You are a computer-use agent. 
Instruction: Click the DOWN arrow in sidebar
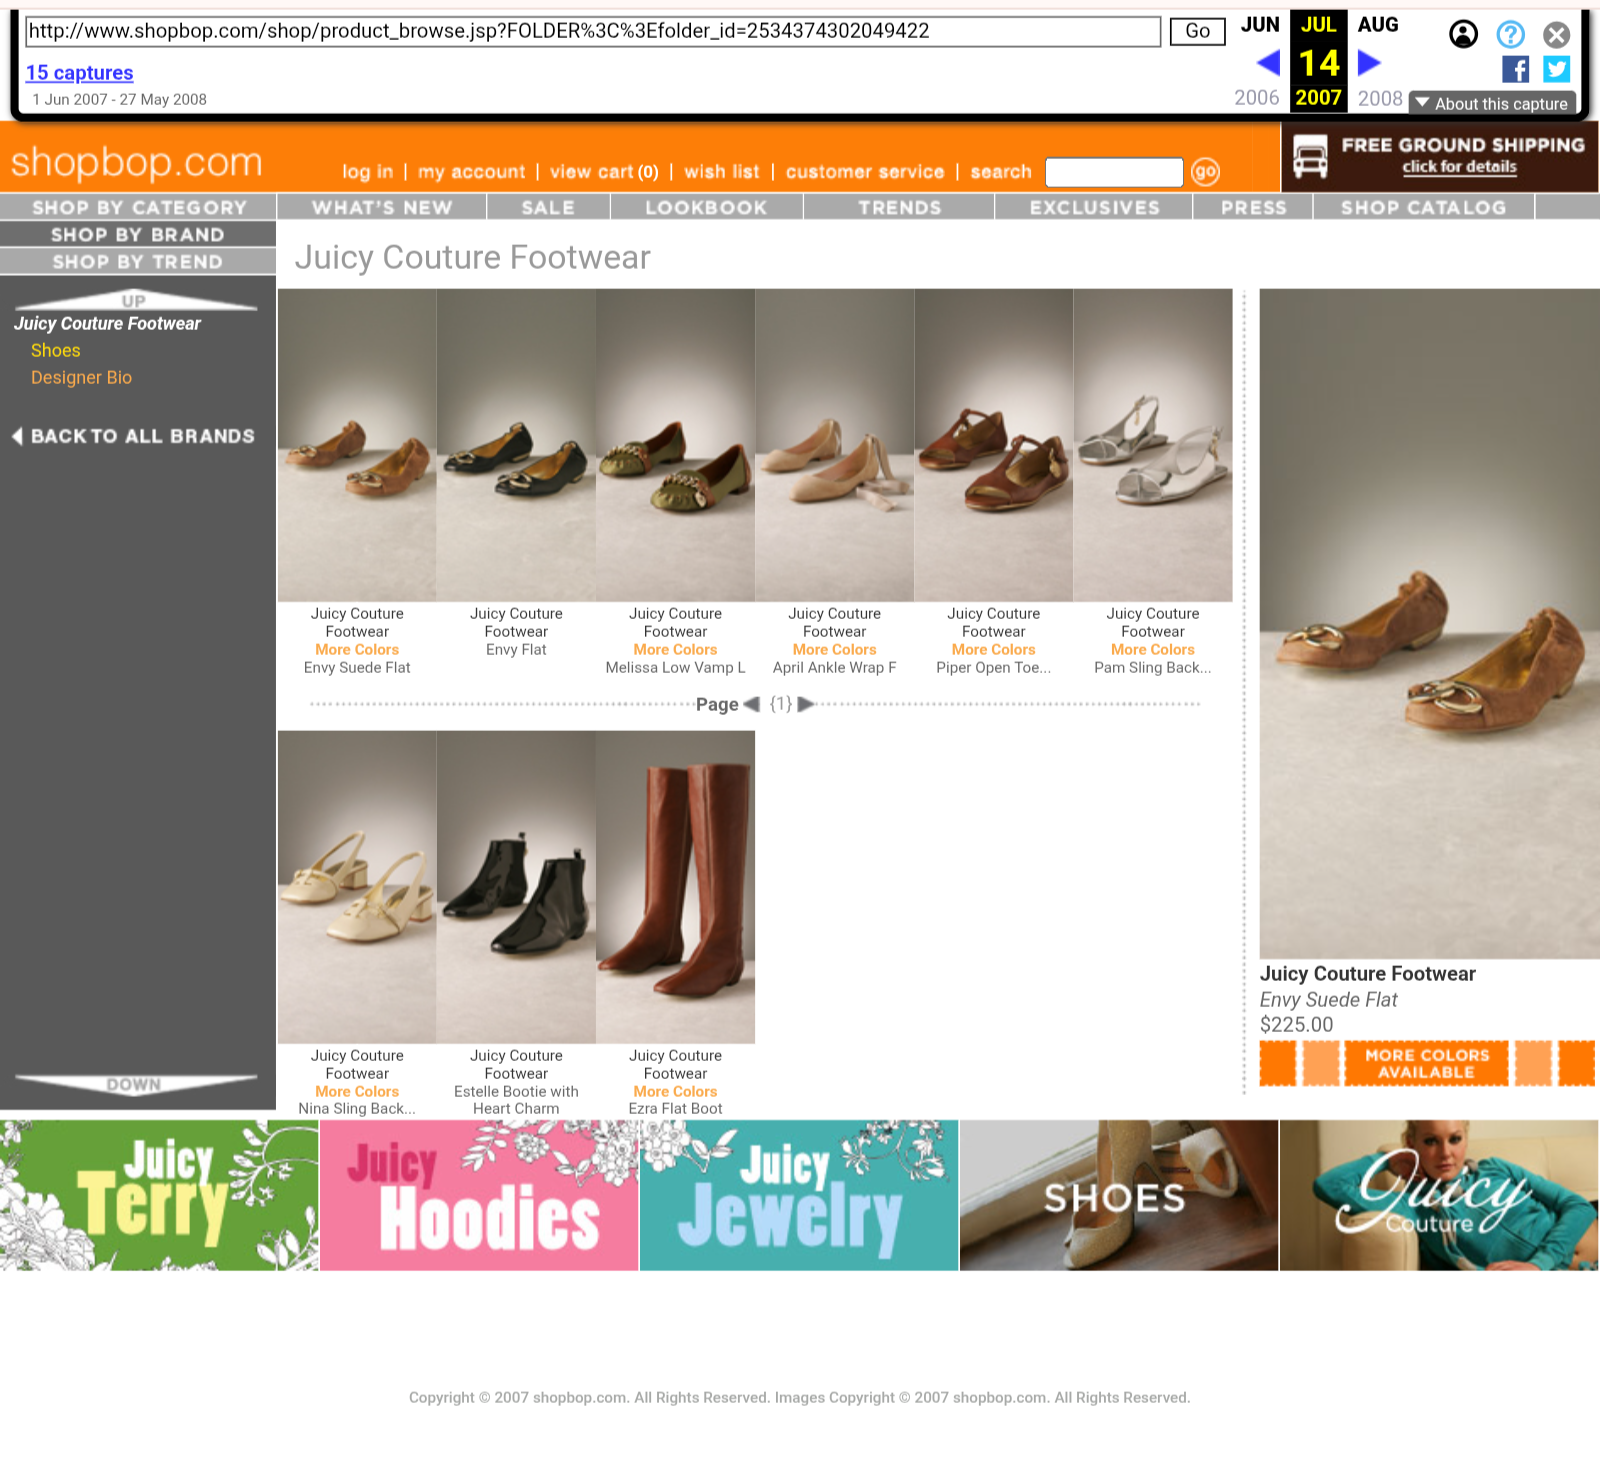coord(135,1085)
